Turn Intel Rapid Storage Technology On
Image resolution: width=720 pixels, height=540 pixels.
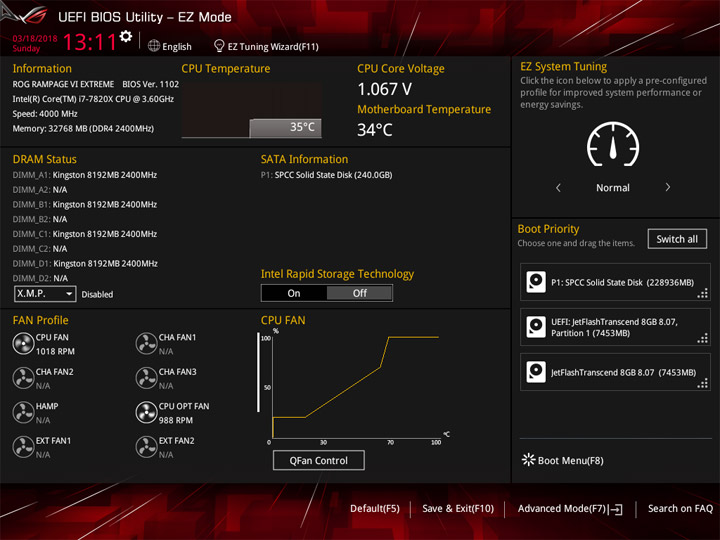(x=294, y=293)
